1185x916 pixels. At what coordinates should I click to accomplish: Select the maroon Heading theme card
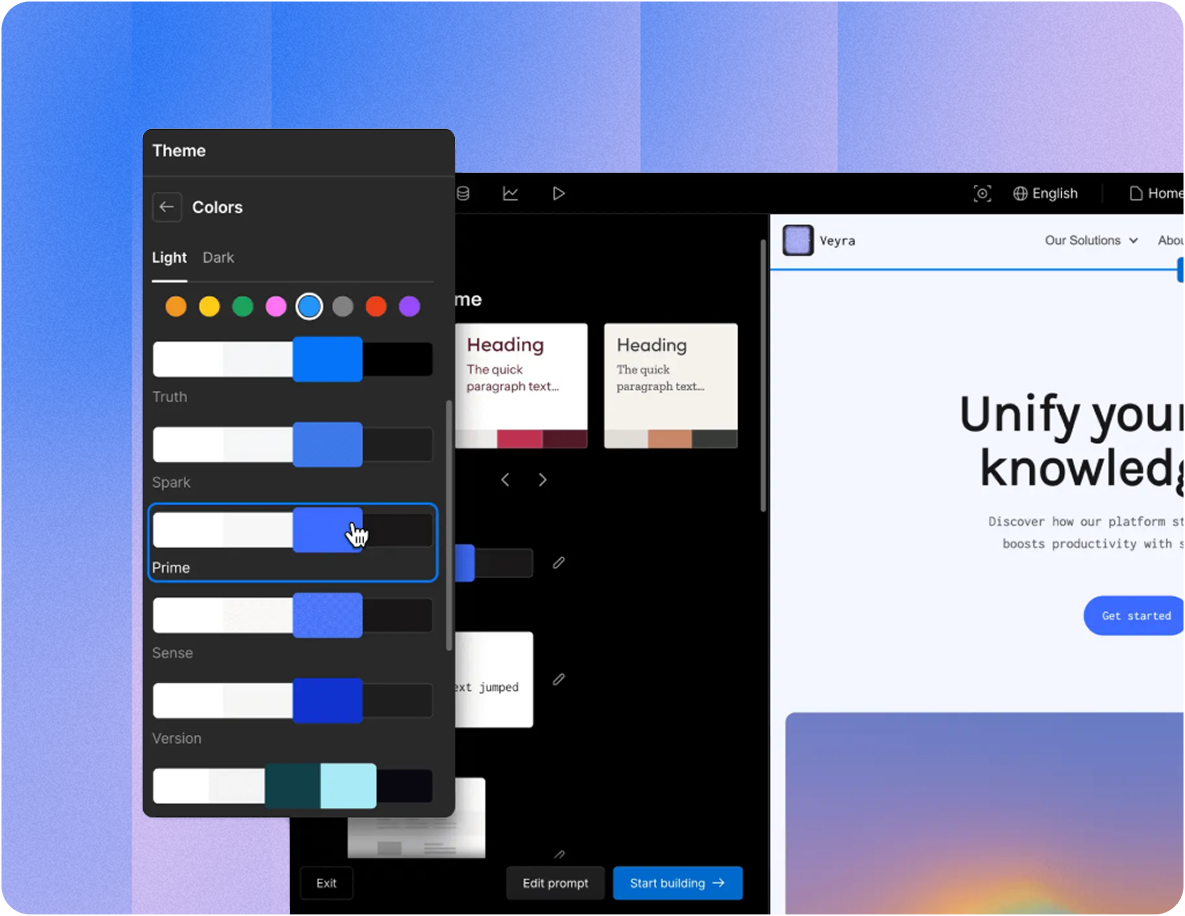coord(521,385)
